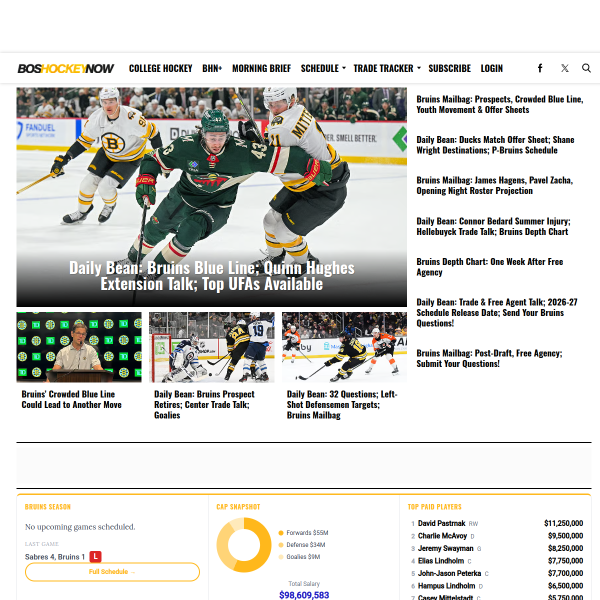Open Connor Bedard Summer Injury article
Screen dimensions: 600x600
(x=493, y=227)
